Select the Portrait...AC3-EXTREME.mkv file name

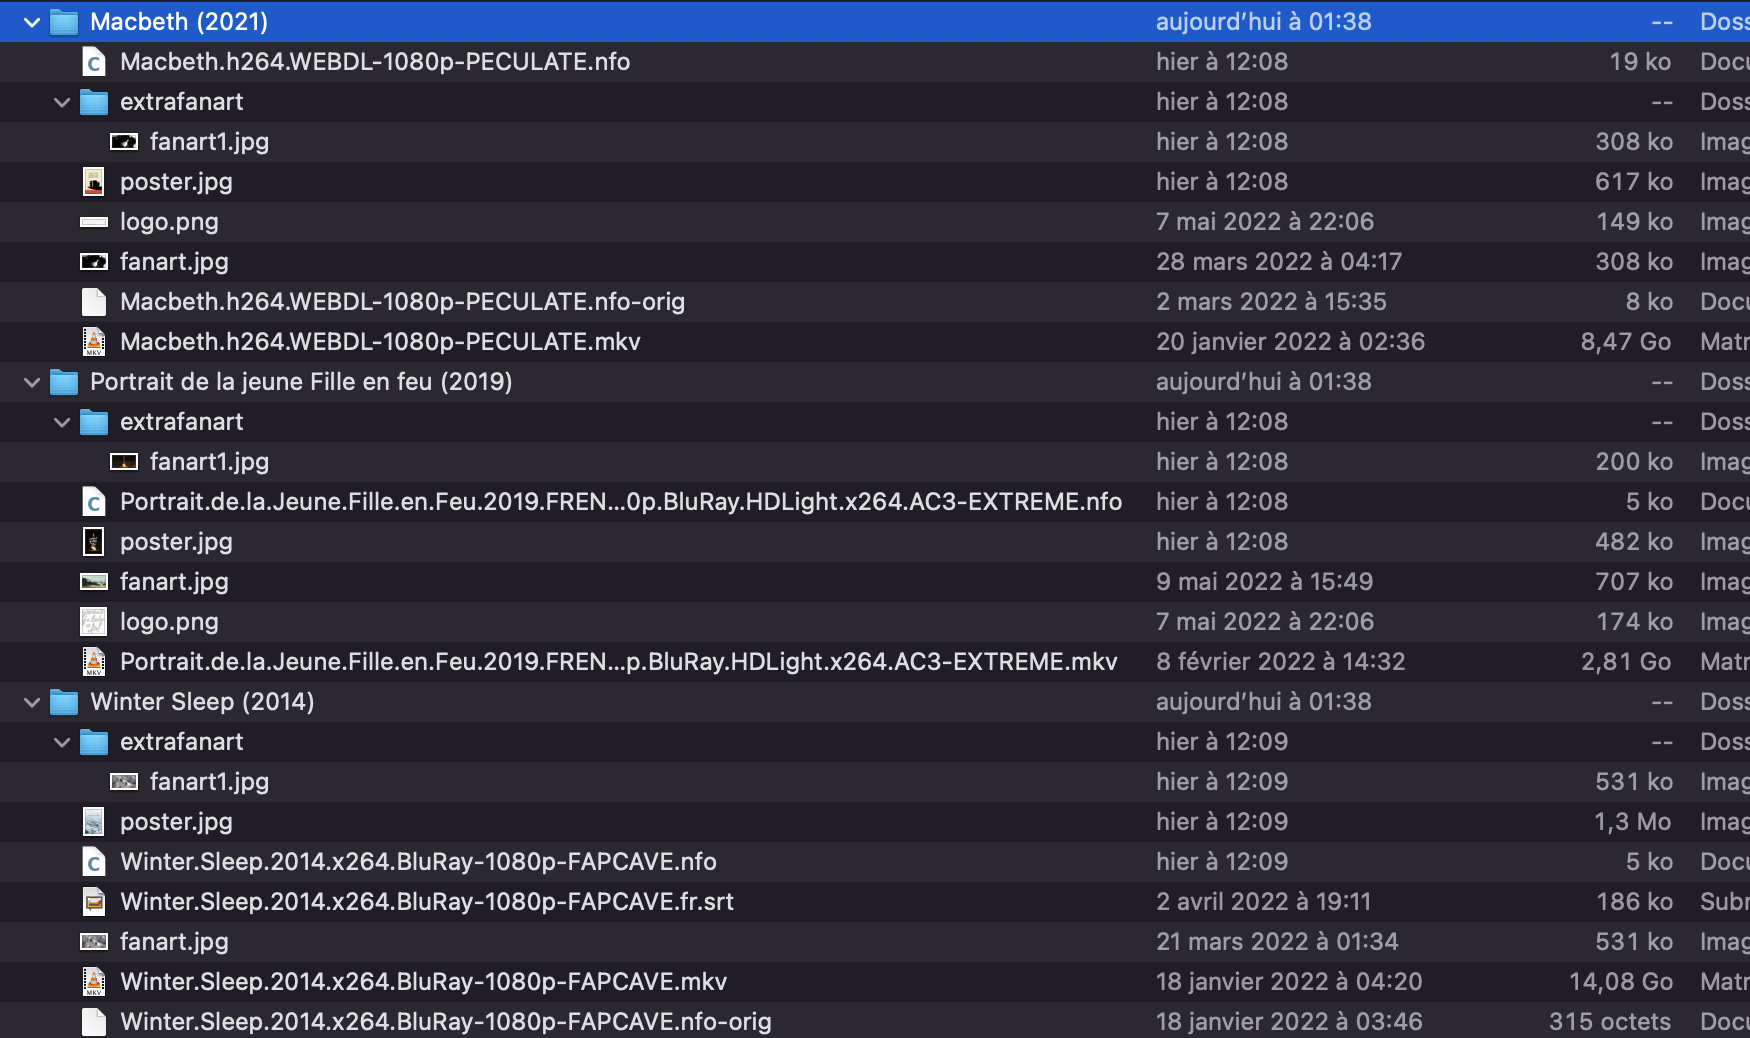pyautogui.click(x=619, y=662)
